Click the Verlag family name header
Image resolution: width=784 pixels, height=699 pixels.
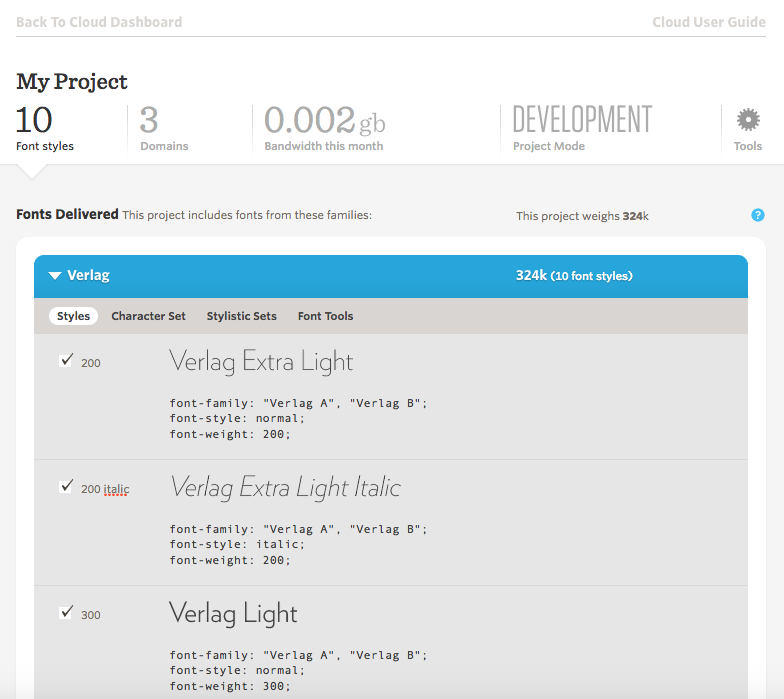click(x=88, y=275)
